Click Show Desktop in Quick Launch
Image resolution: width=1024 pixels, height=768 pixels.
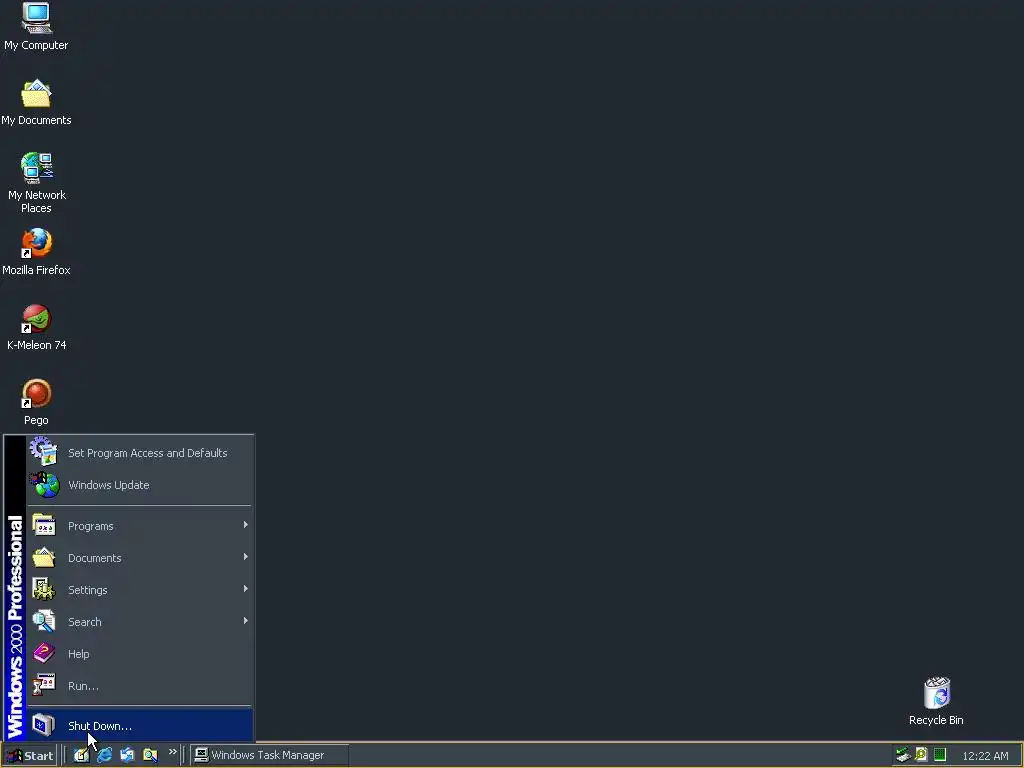click(x=81, y=755)
